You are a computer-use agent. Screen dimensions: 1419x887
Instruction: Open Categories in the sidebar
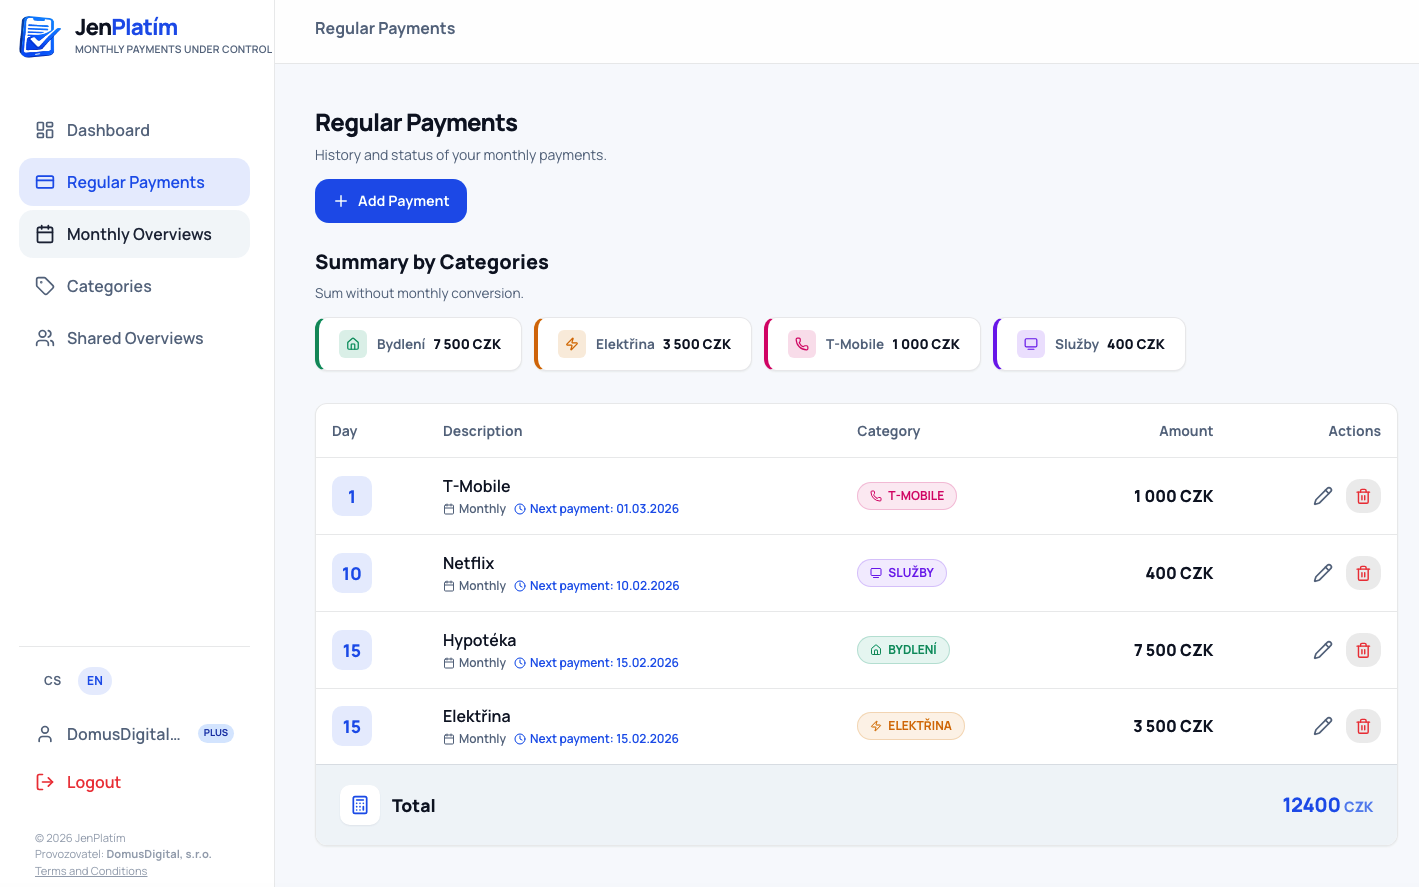coord(109,286)
